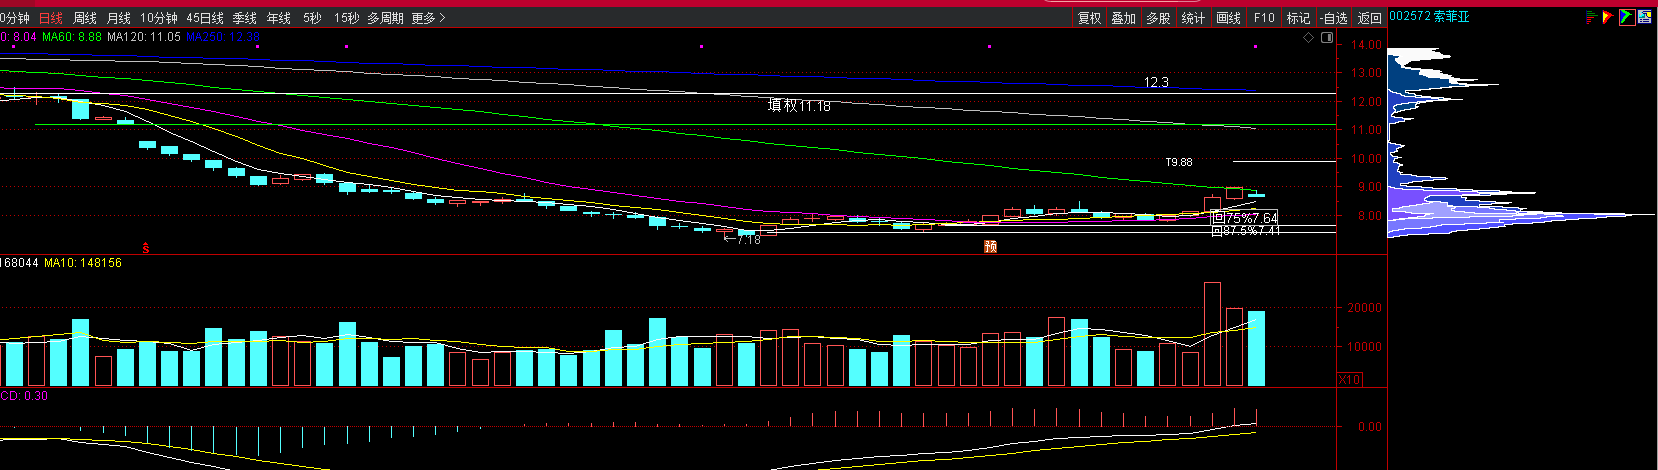Viewport: 1658px width, 470px height.
Task: Click the 7.18 low price annotation
Action: tap(742, 240)
